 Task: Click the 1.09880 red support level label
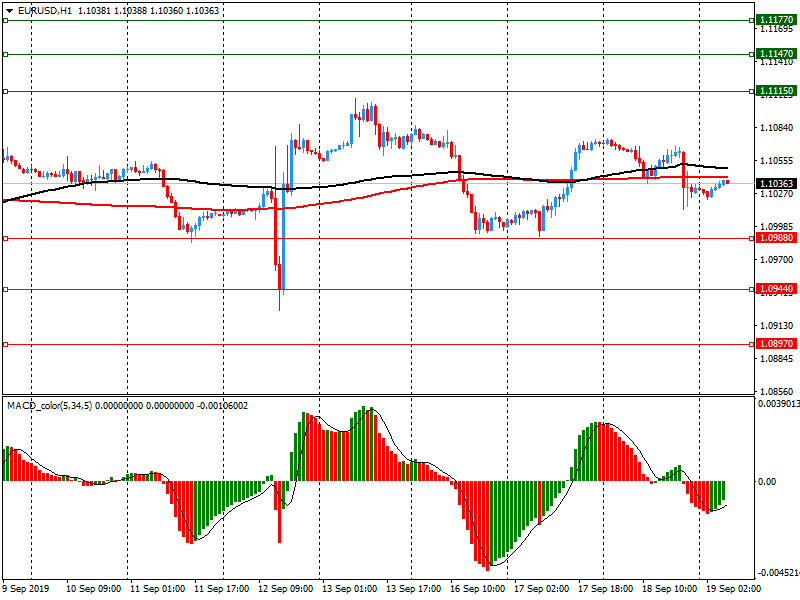click(776, 238)
